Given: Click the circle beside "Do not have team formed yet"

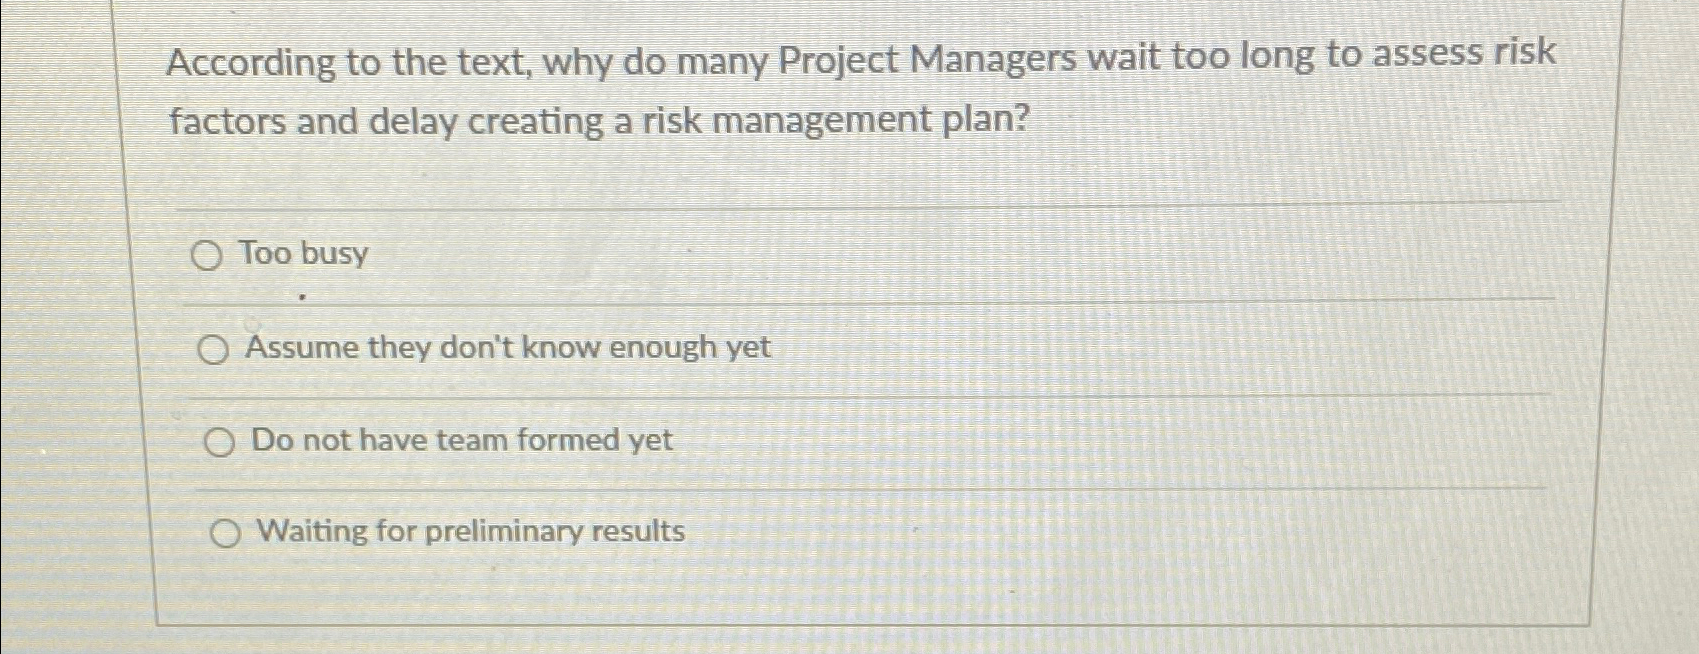Looking at the screenshot, I should click(x=218, y=442).
